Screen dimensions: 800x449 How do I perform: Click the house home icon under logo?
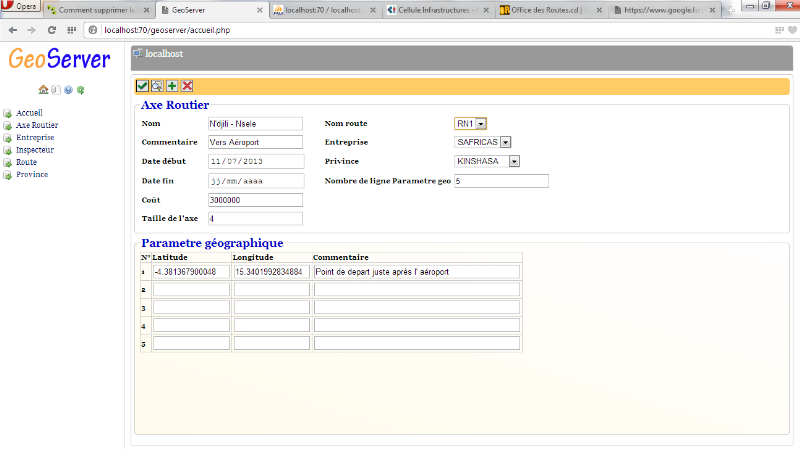43,90
